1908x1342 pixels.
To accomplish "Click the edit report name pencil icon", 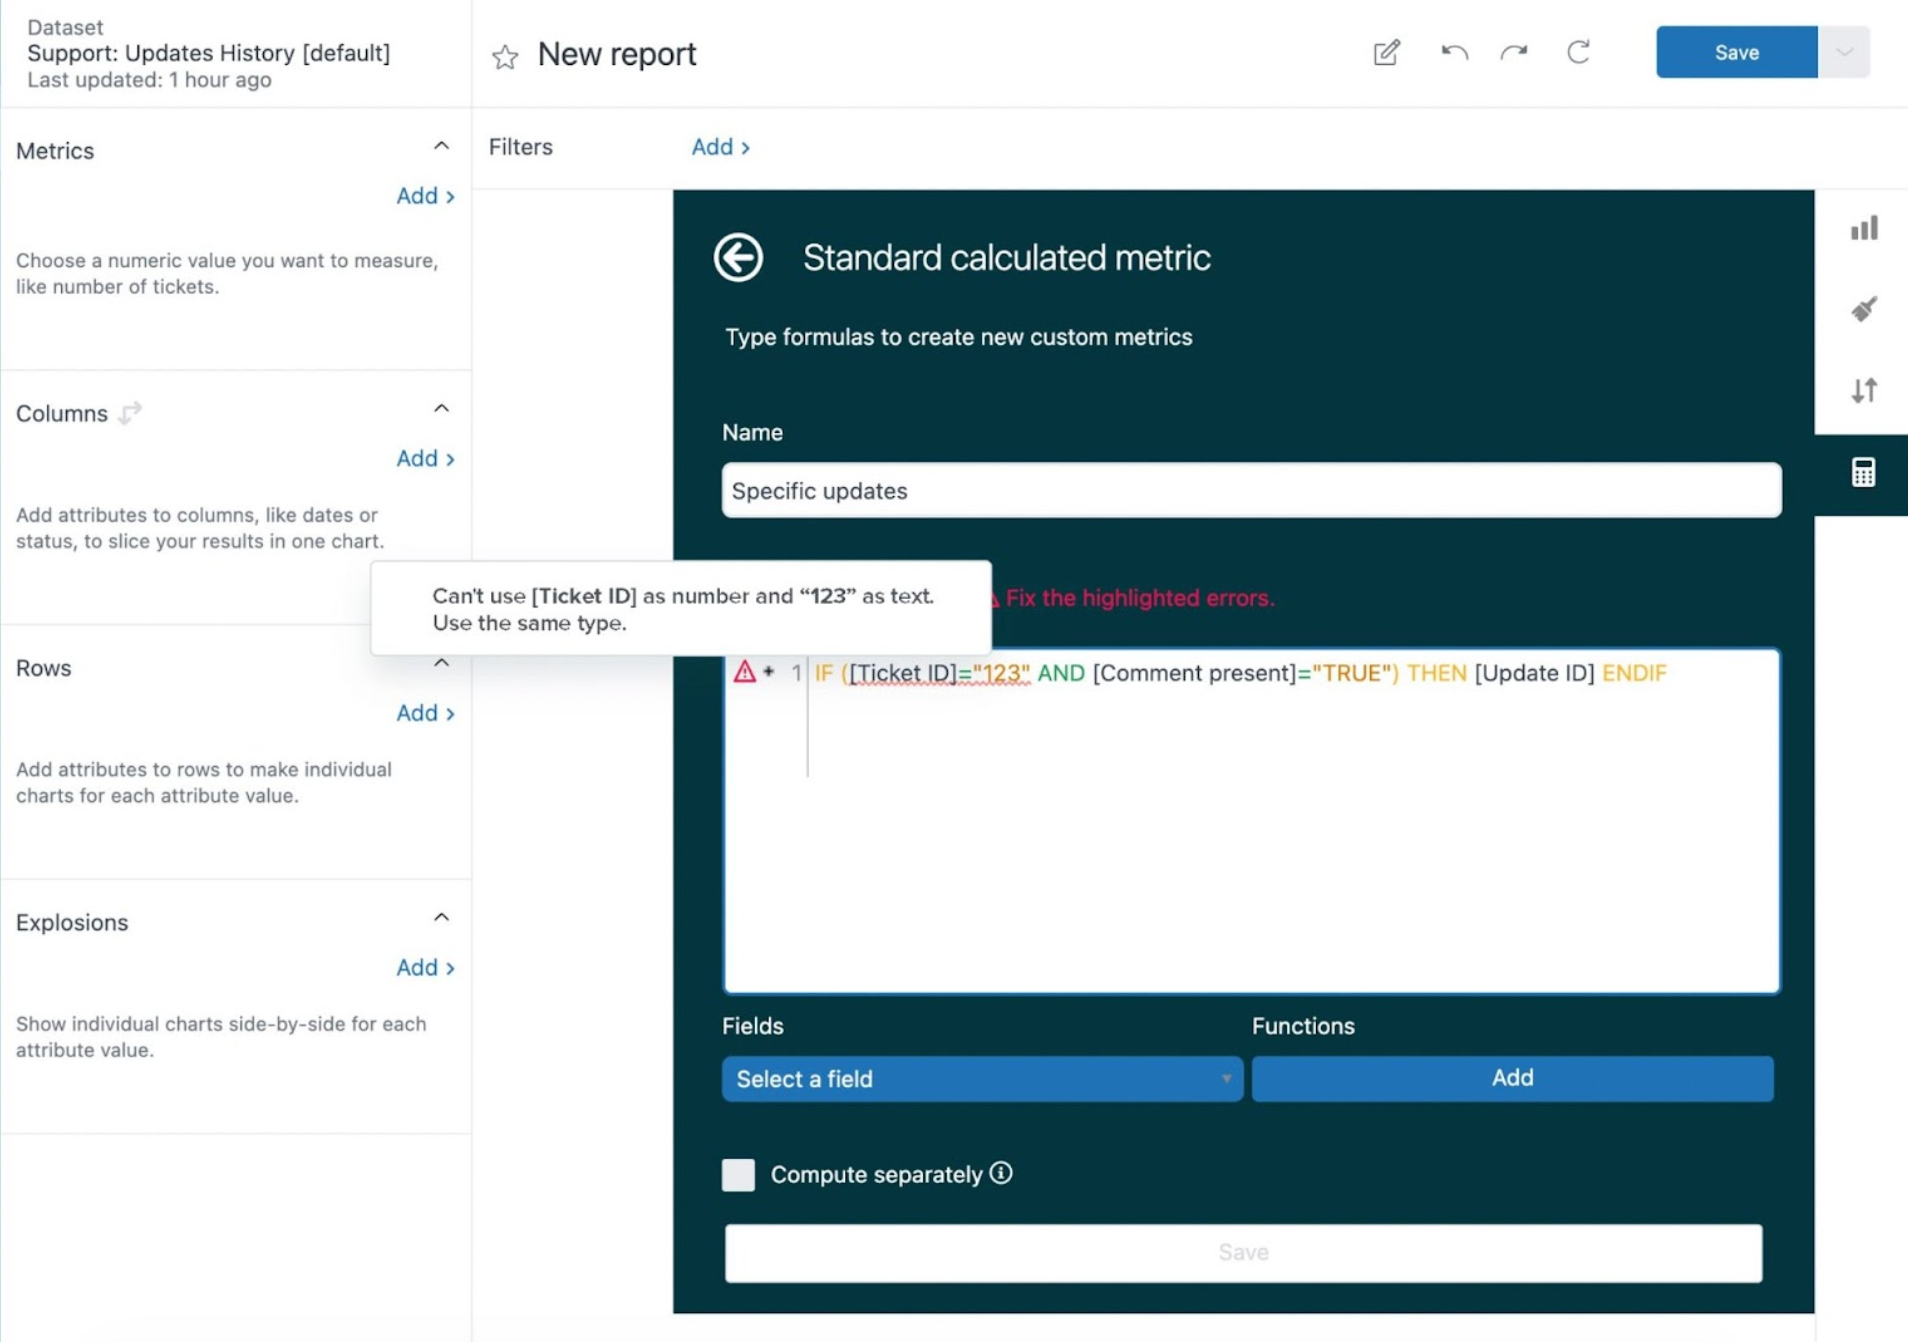I will click(x=1386, y=53).
